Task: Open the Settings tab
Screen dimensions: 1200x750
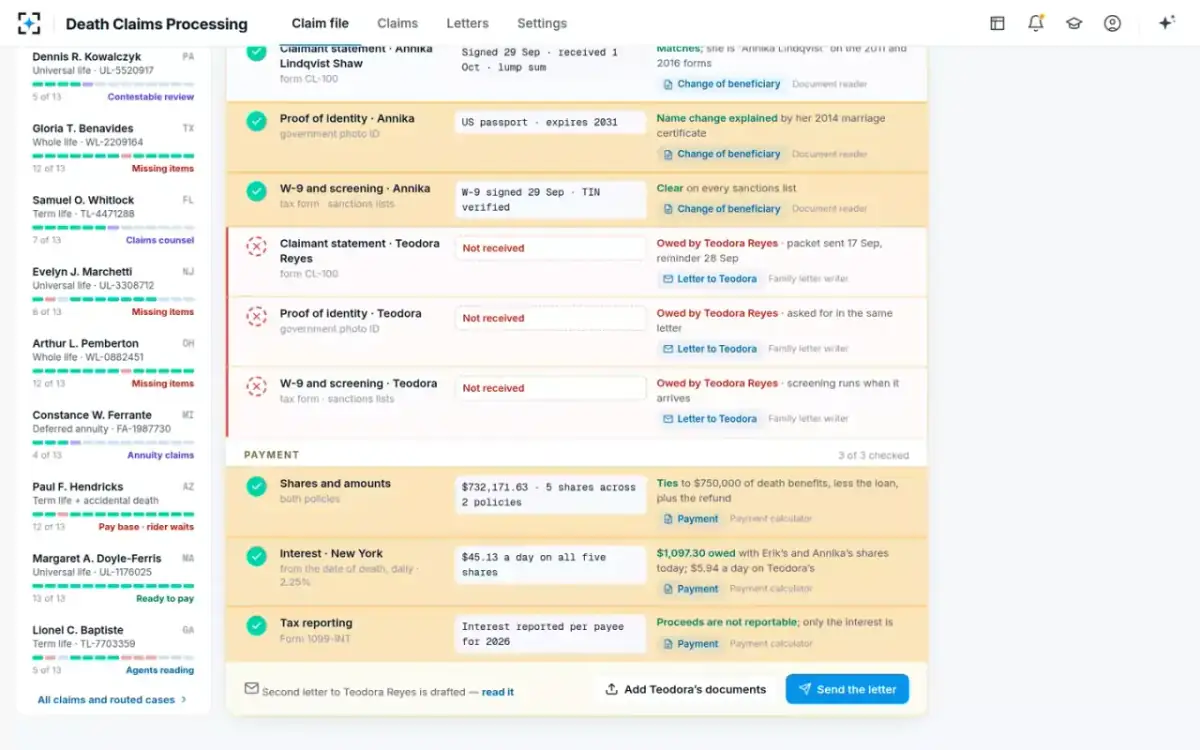Action: coord(542,23)
